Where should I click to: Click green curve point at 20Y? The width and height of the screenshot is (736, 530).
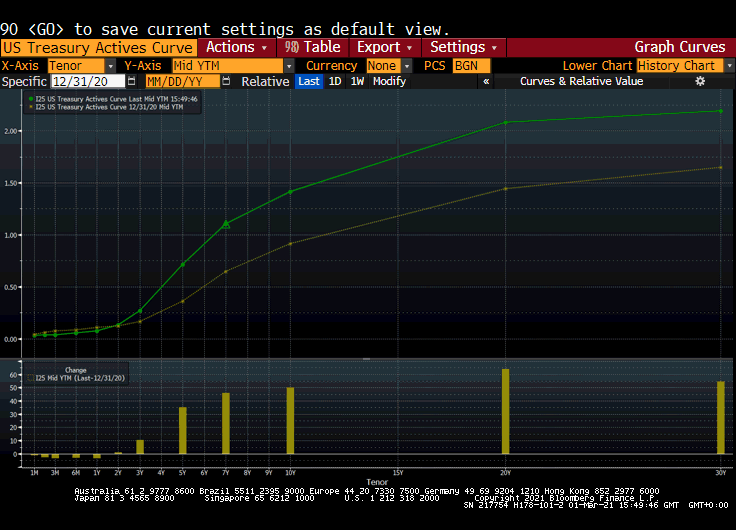tap(506, 123)
